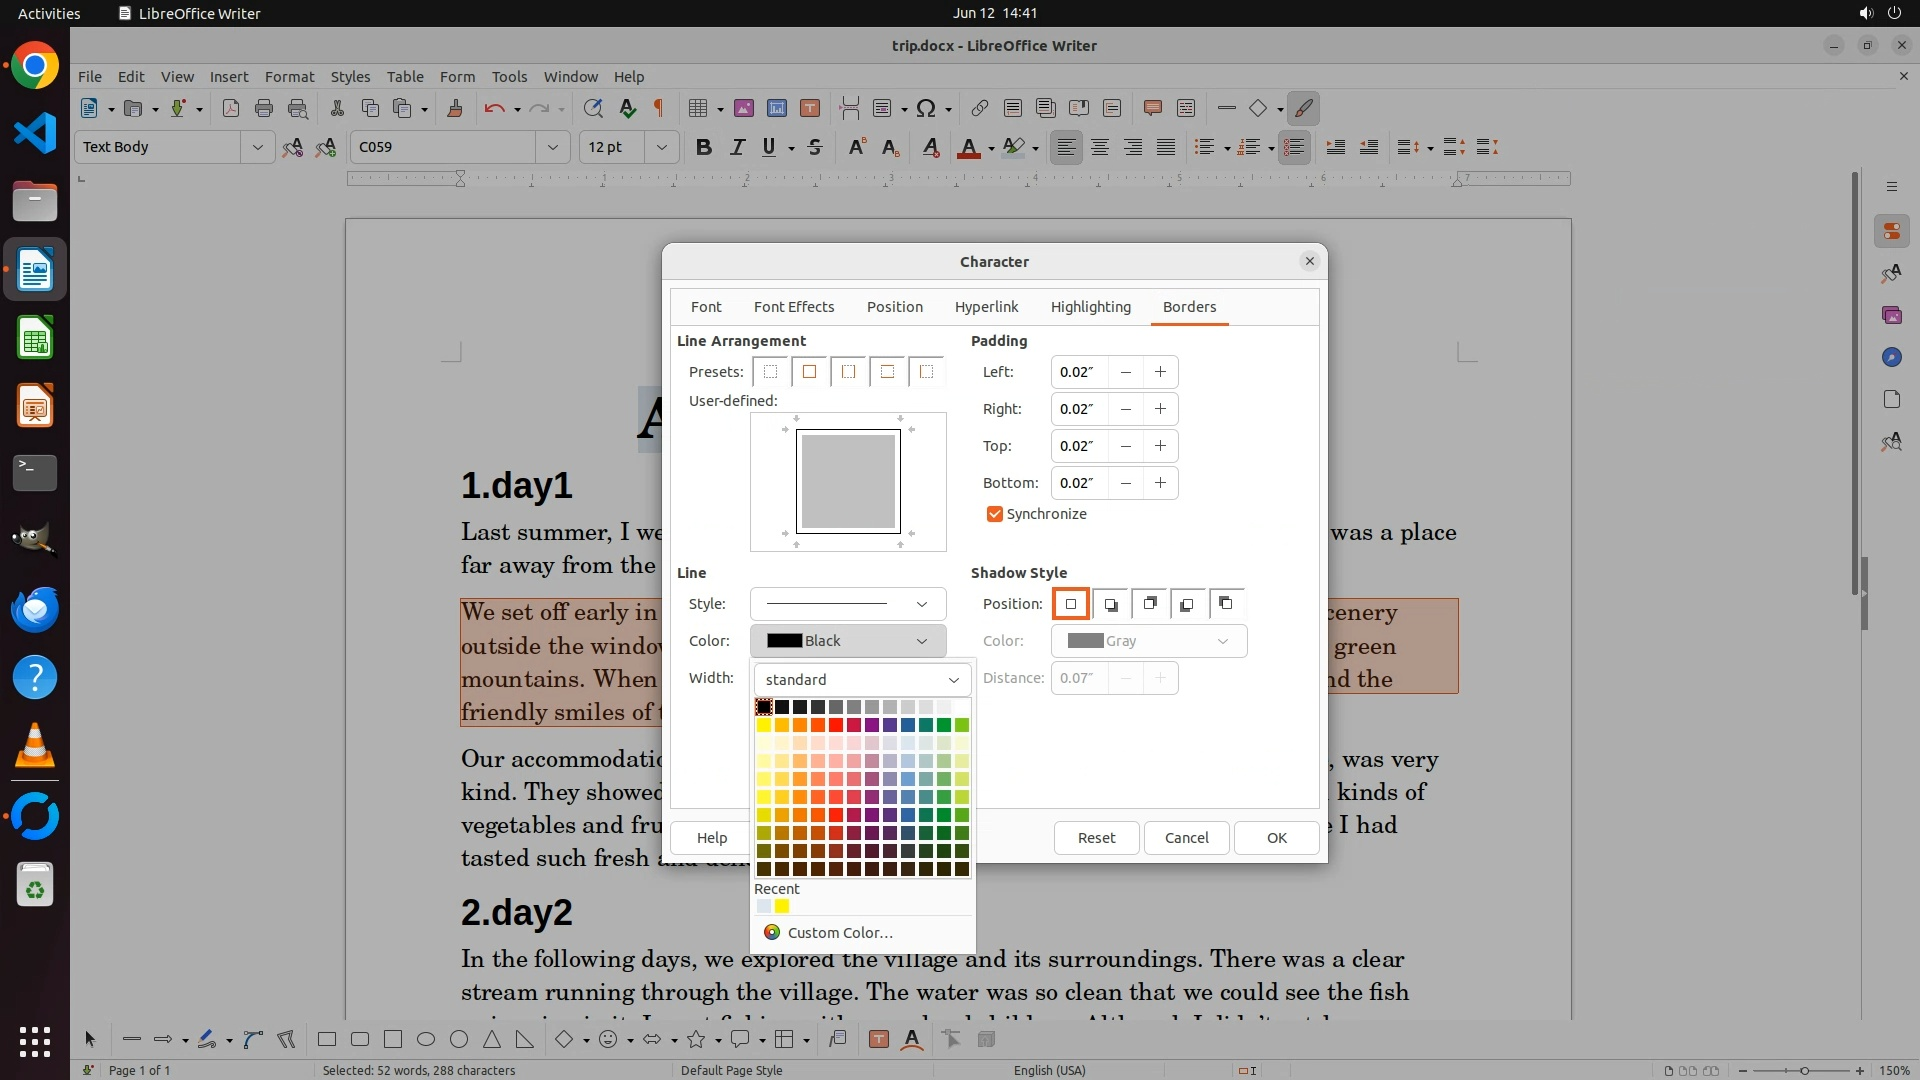The height and width of the screenshot is (1080, 1920).
Task: Open the Format menu
Action: pos(289,76)
